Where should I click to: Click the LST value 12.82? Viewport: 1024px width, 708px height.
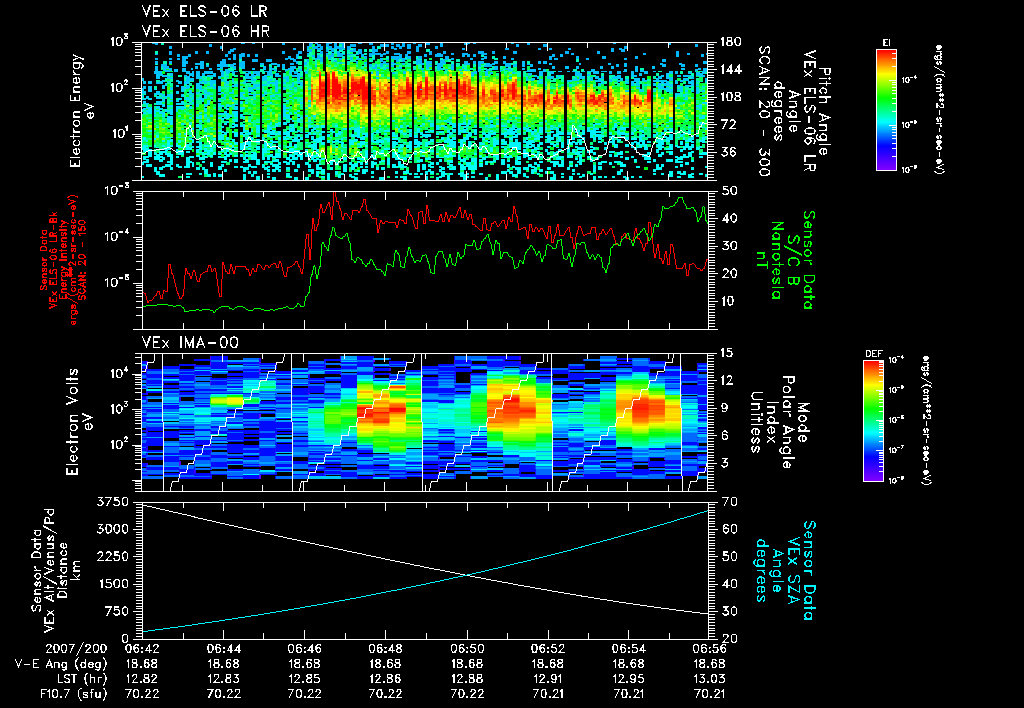pyautogui.click(x=142, y=679)
